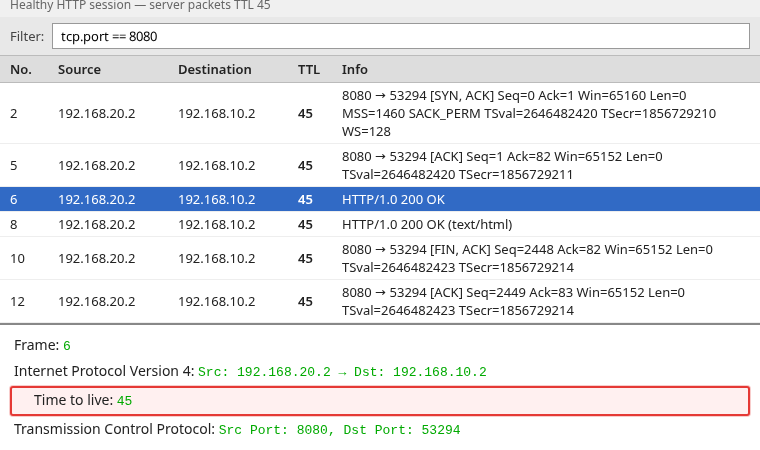Screen dimensions: 760x450
Task: Select packet 12 ACK Seq=2449 info text
Action: 513,302
